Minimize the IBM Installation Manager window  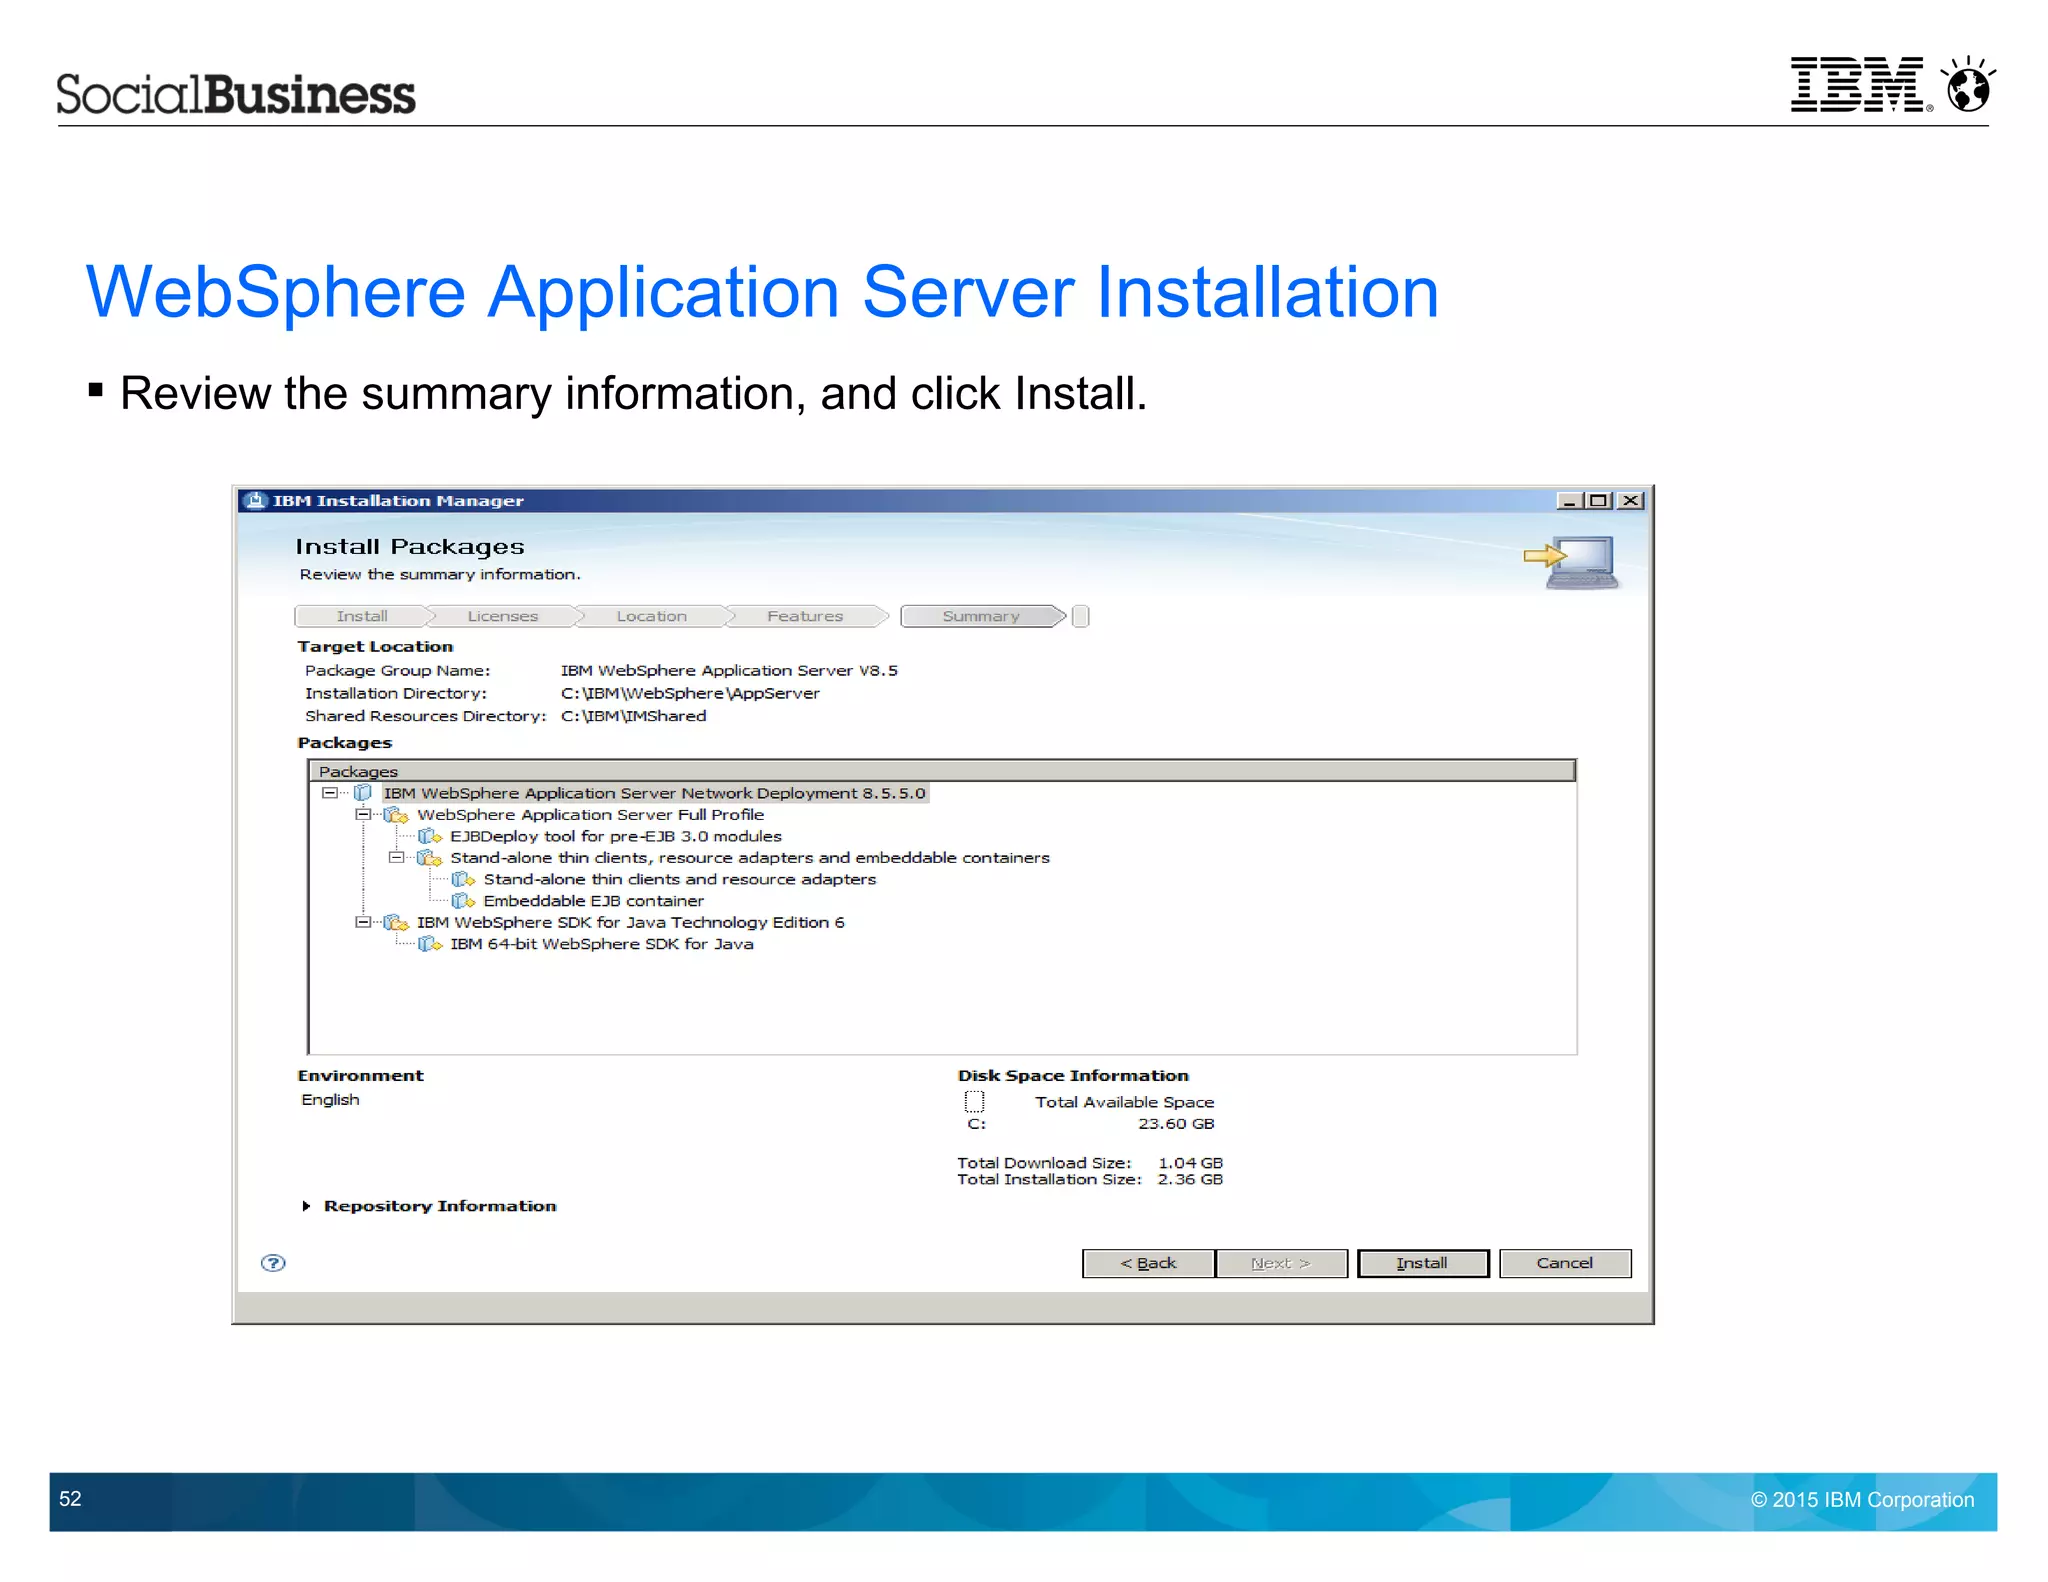(1570, 501)
